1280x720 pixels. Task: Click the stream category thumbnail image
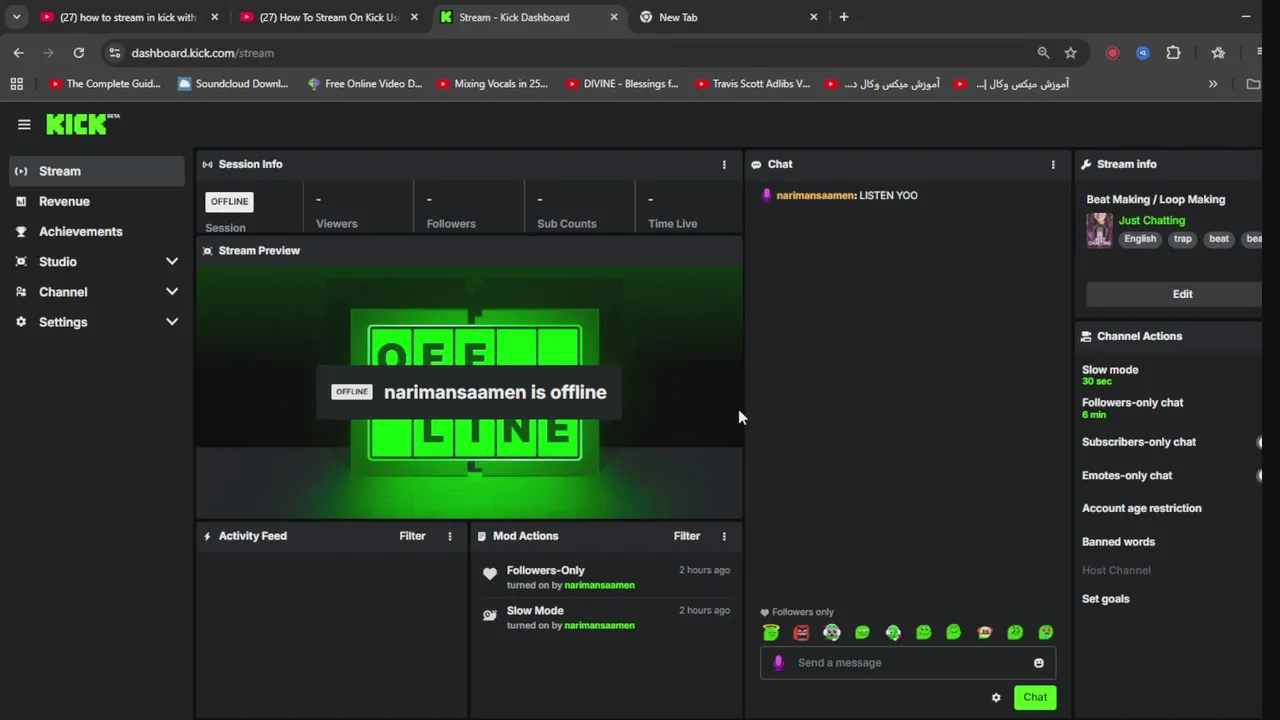click(x=1099, y=230)
